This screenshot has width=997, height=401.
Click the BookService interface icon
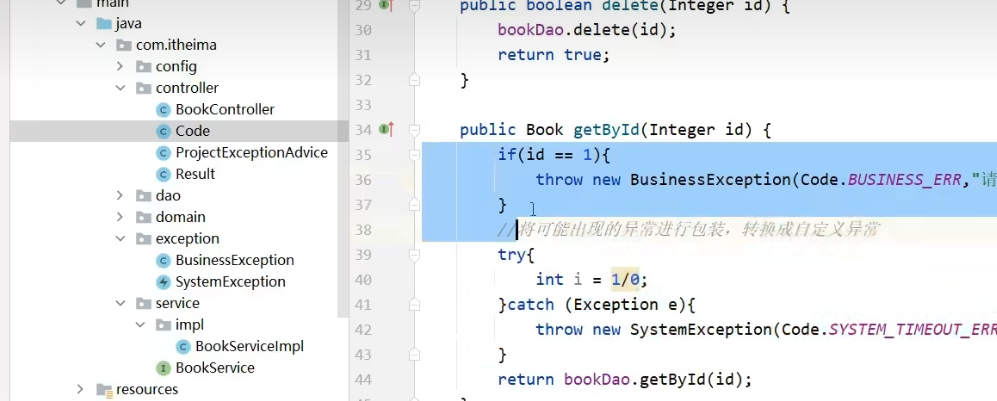pos(164,368)
